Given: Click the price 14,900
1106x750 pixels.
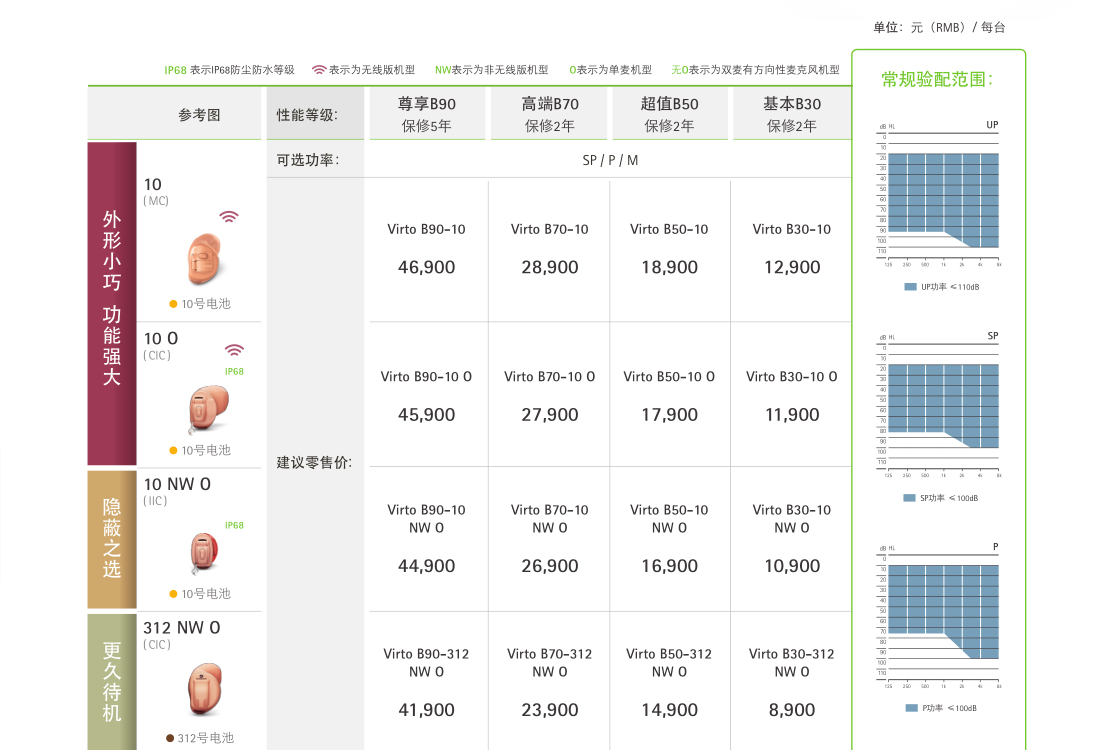Looking at the screenshot, I should click(669, 710).
